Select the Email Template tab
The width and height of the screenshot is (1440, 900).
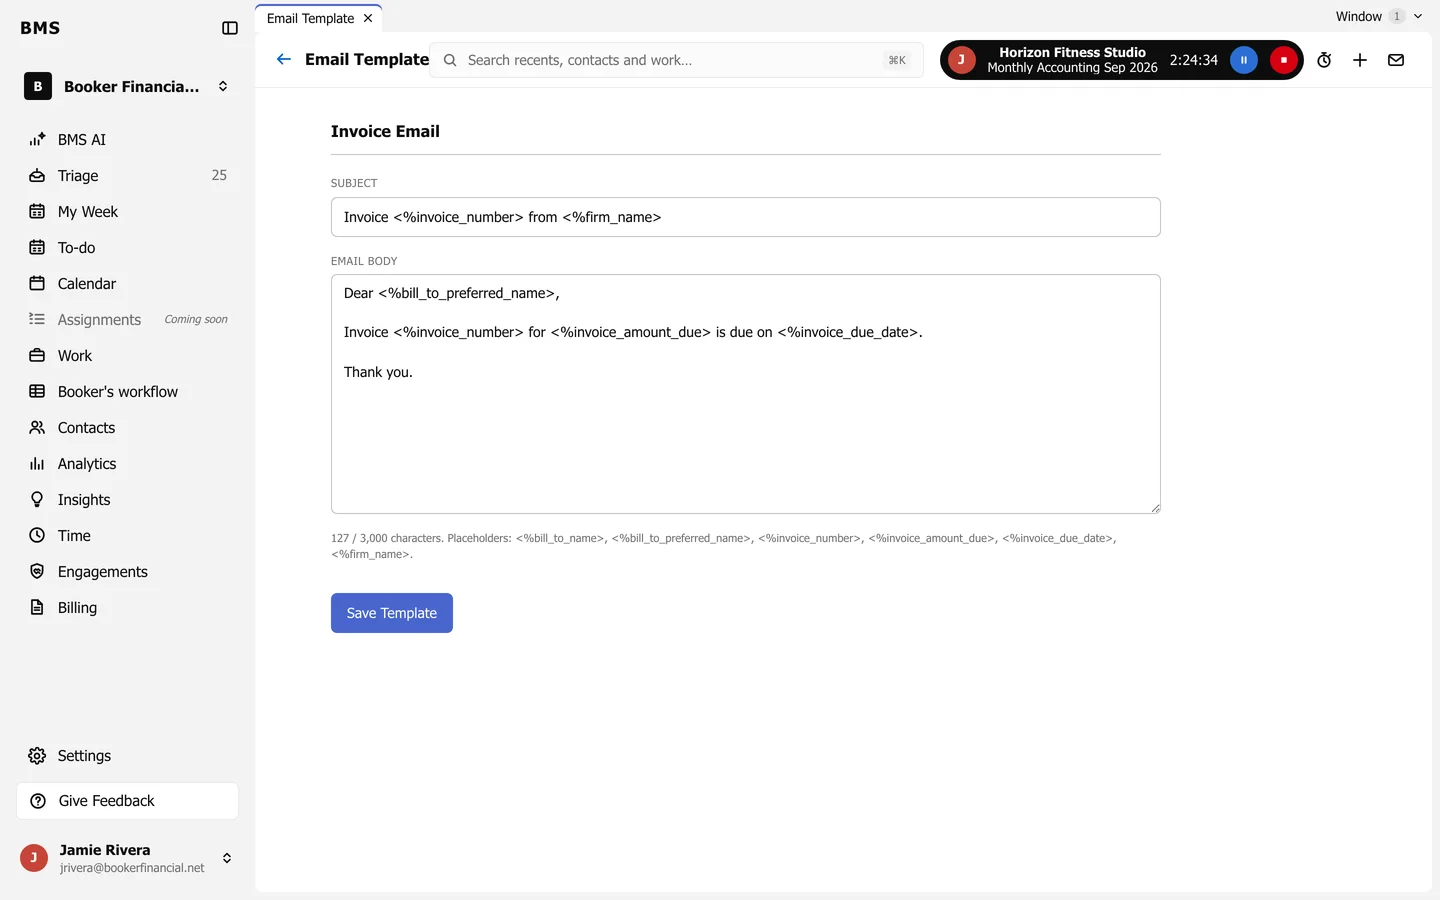click(x=310, y=18)
